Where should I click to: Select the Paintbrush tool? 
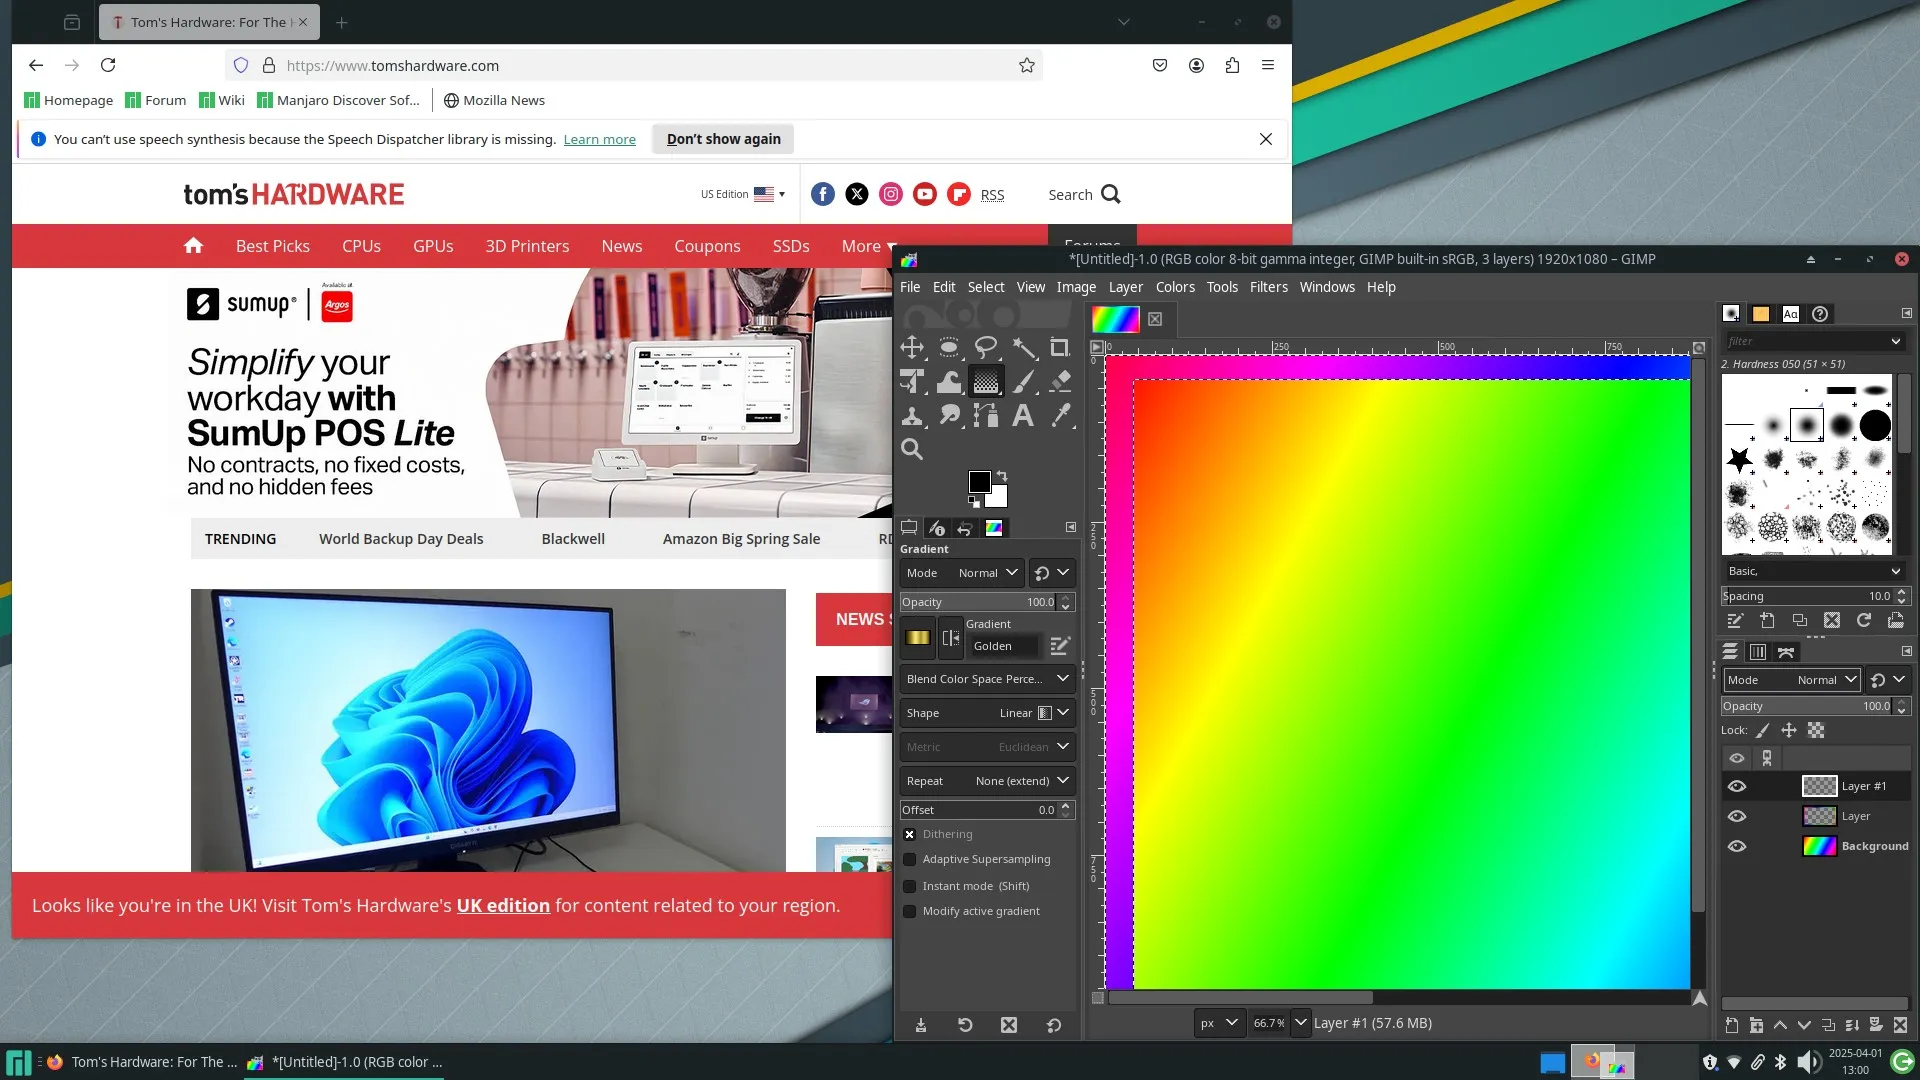[1023, 382]
